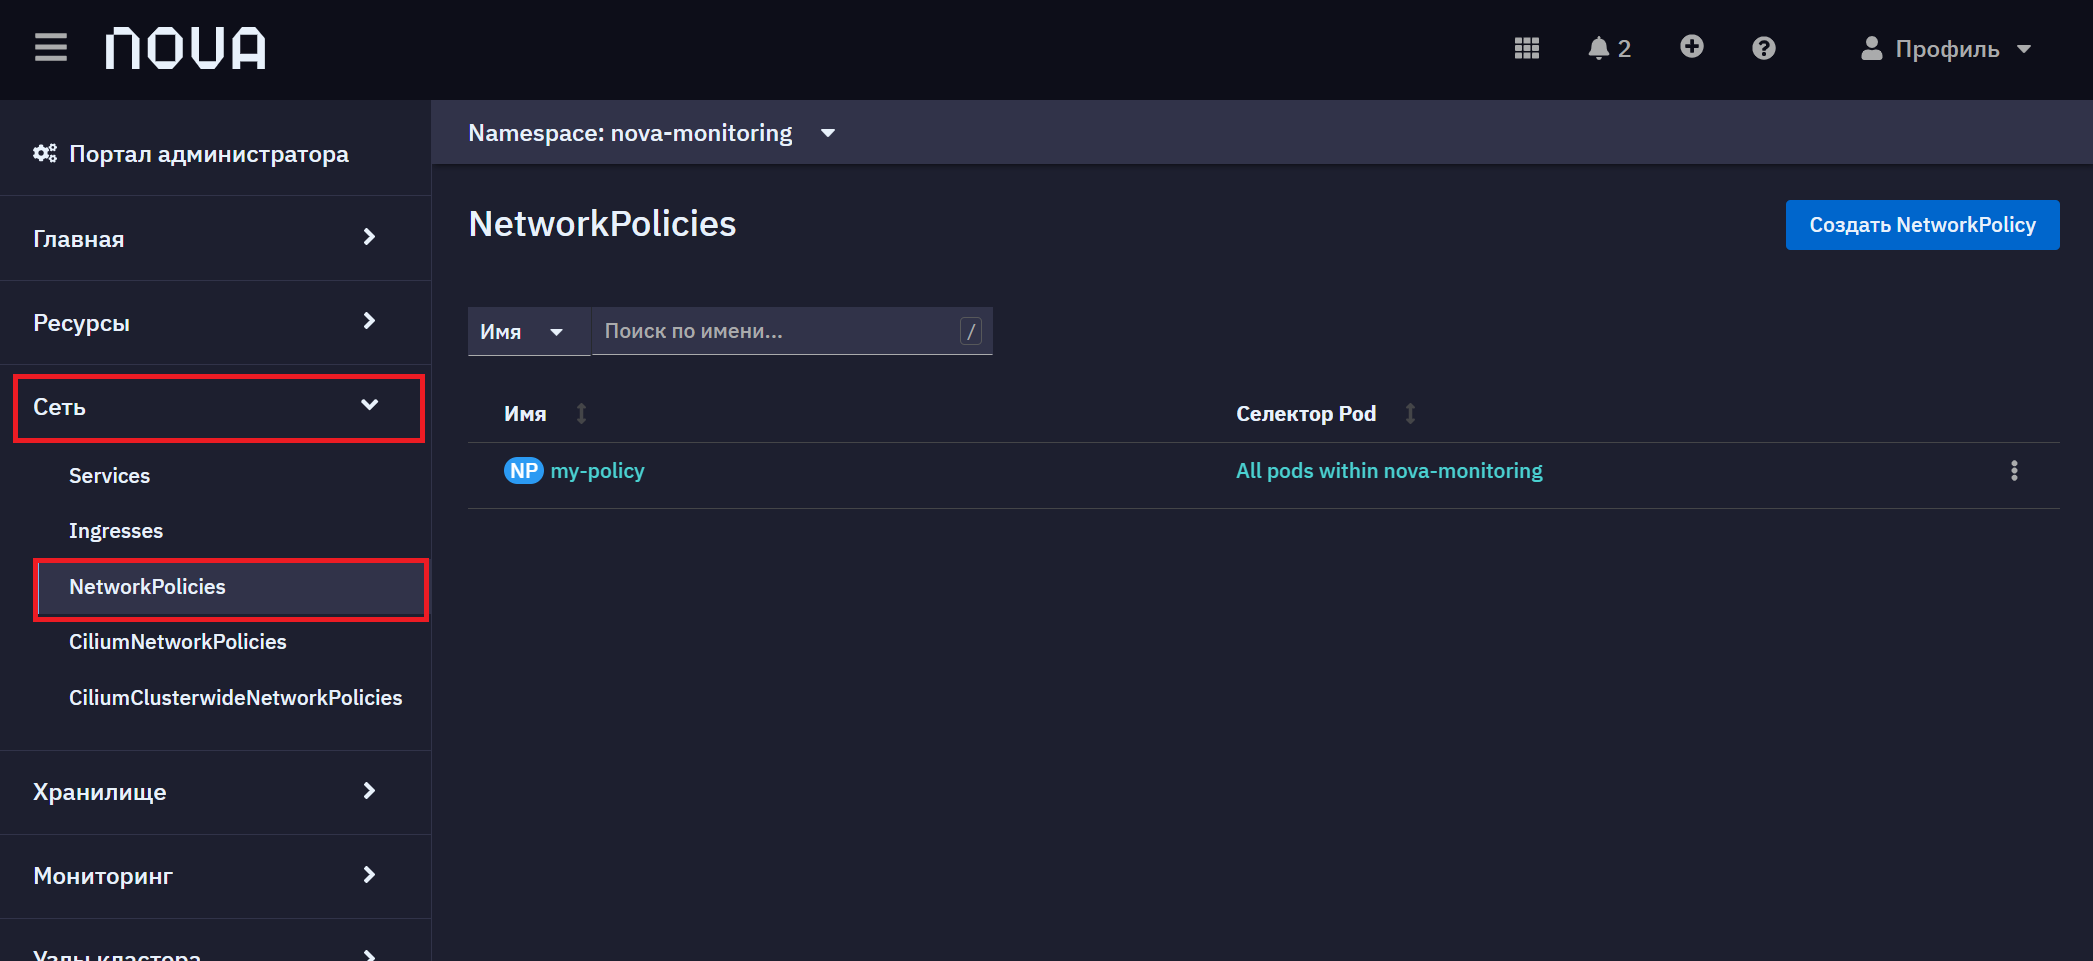Expand the Мониторинг section

point(215,876)
